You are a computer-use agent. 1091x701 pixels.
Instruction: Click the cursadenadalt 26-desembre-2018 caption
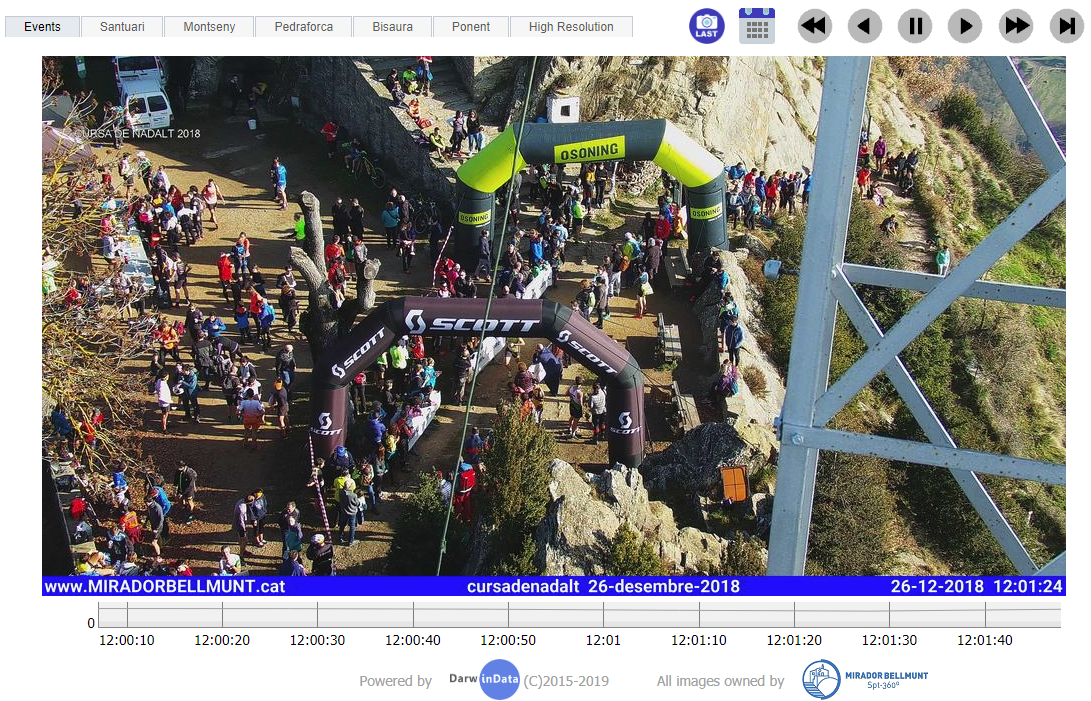(603, 586)
